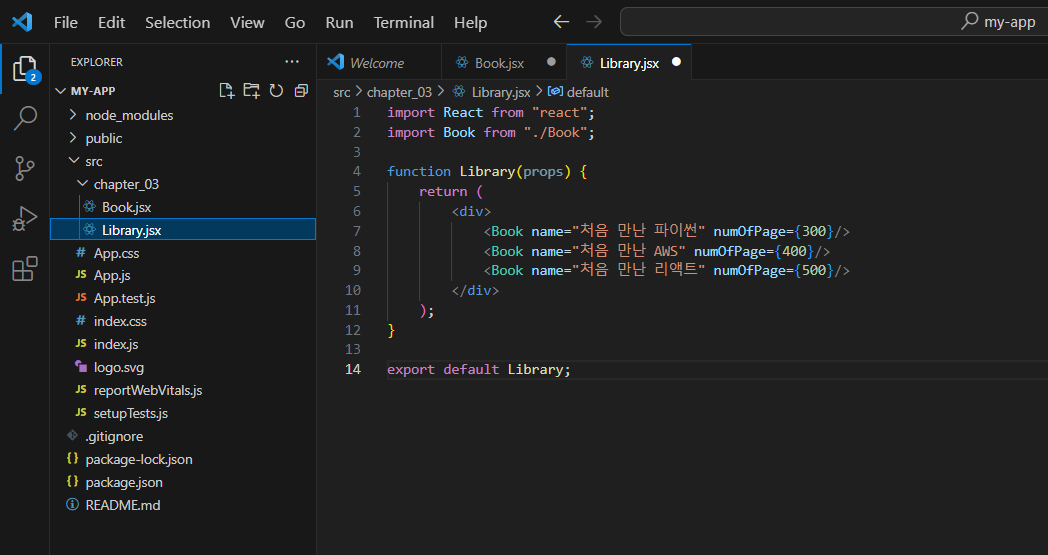1048x555 pixels.
Task: Open the Extensions view icon
Action: click(24, 269)
